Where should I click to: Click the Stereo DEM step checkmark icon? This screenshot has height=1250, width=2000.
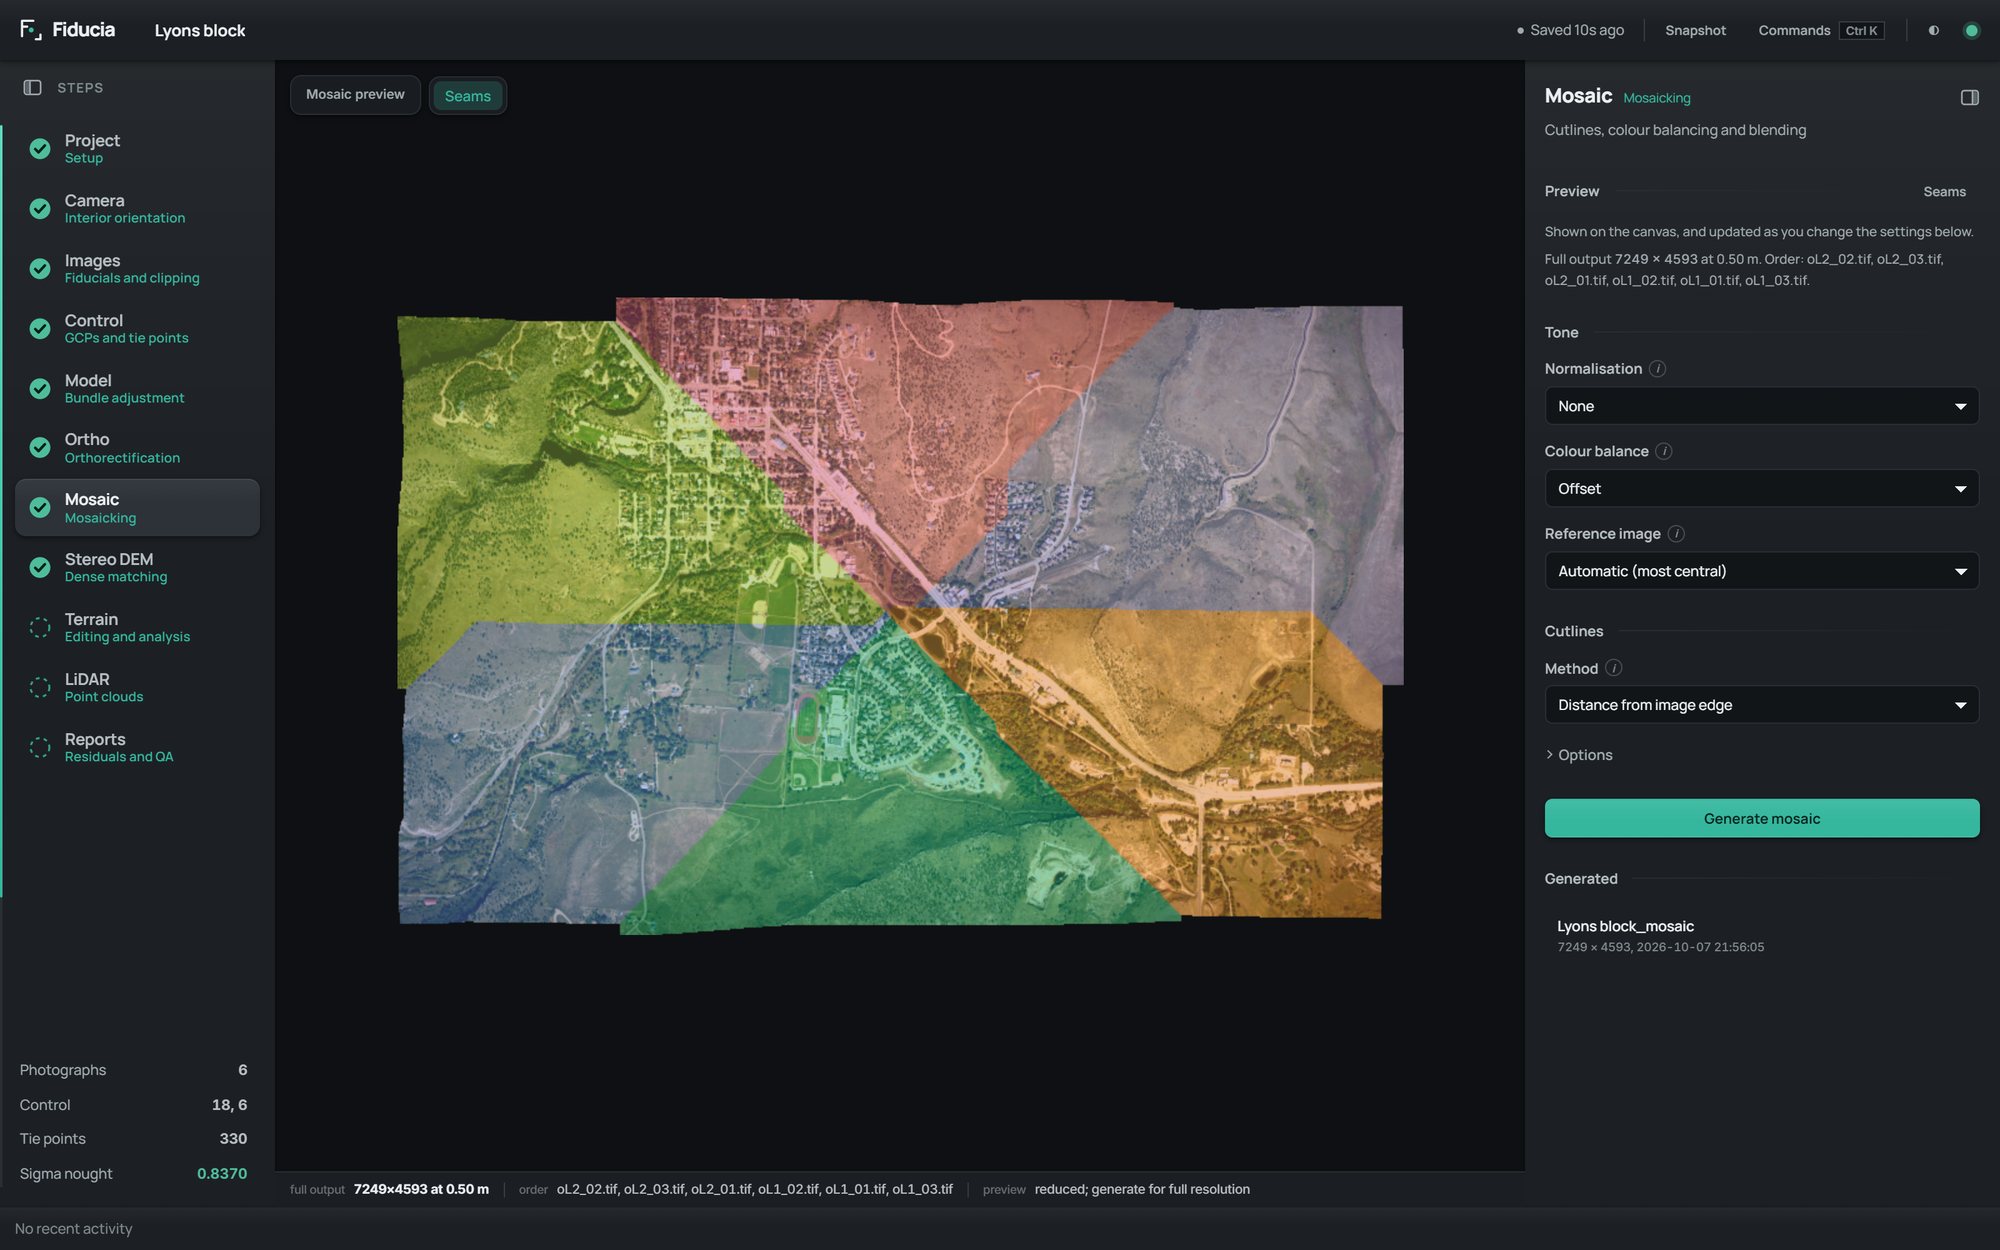[x=40, y=568]
